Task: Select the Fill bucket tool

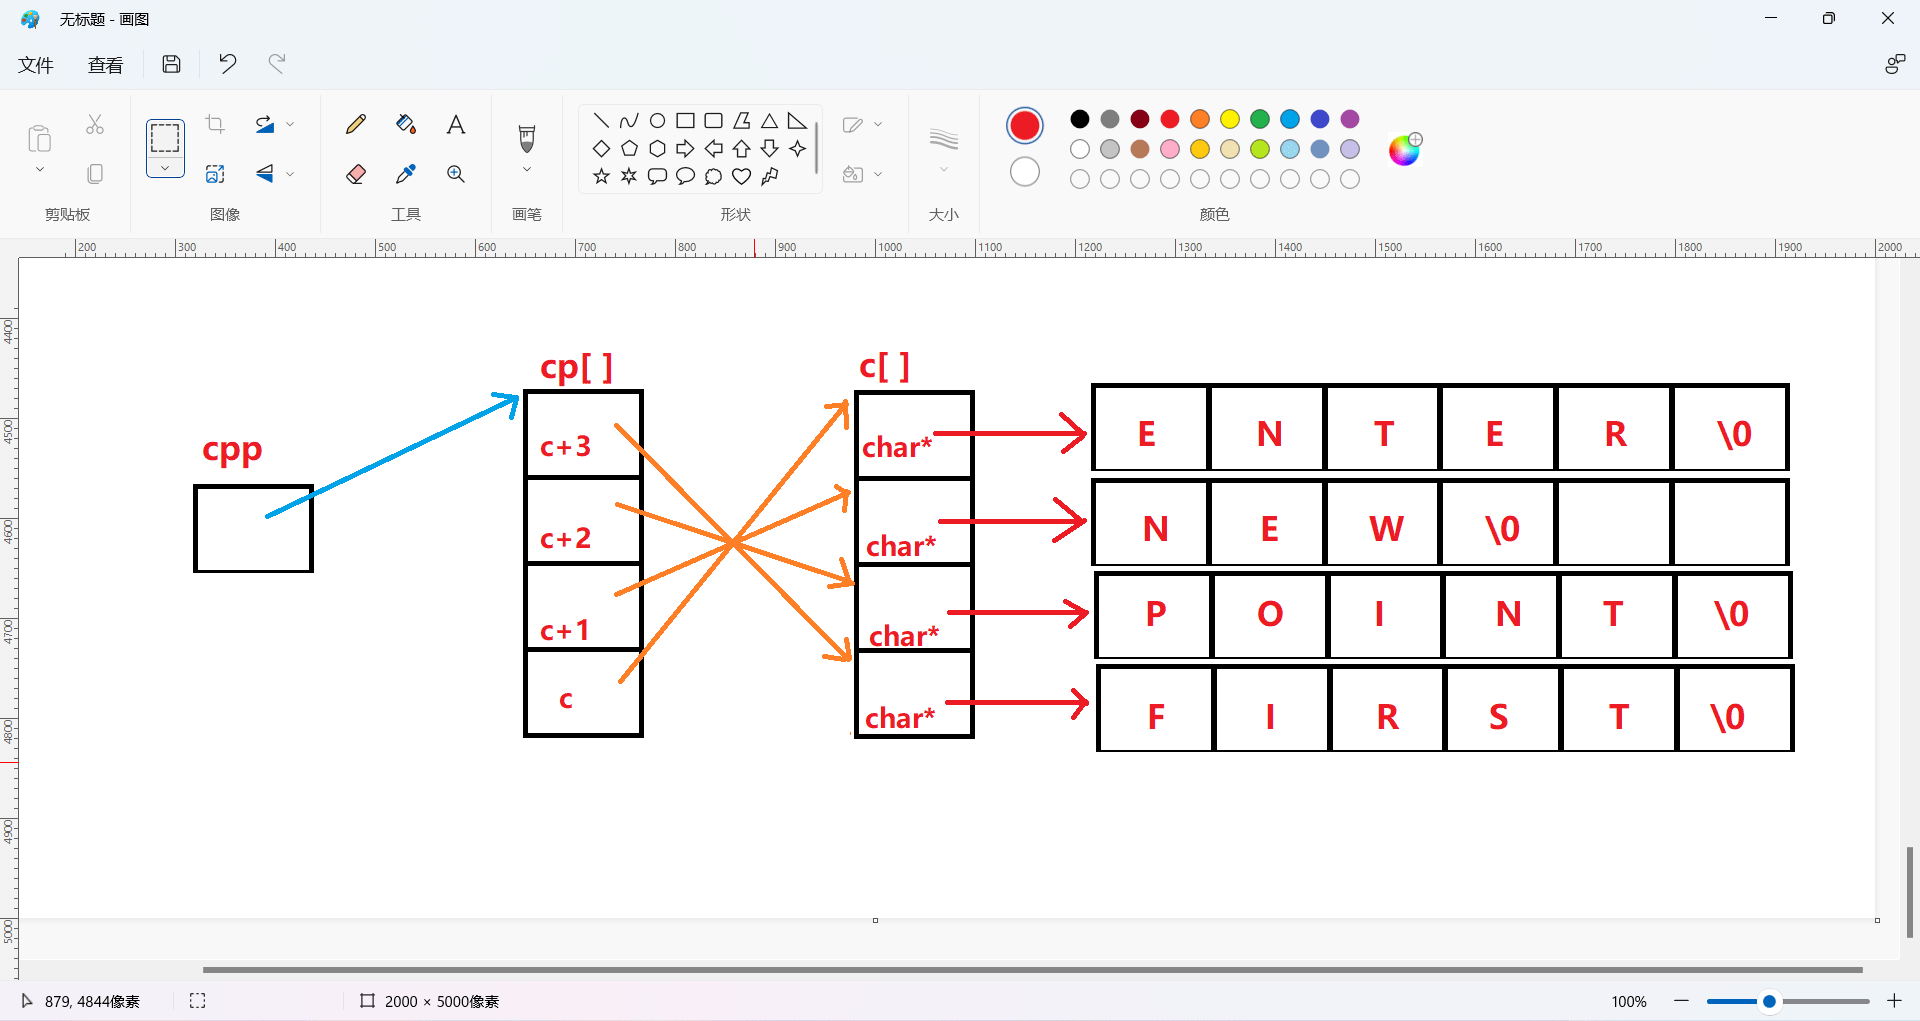Action: 406,124
